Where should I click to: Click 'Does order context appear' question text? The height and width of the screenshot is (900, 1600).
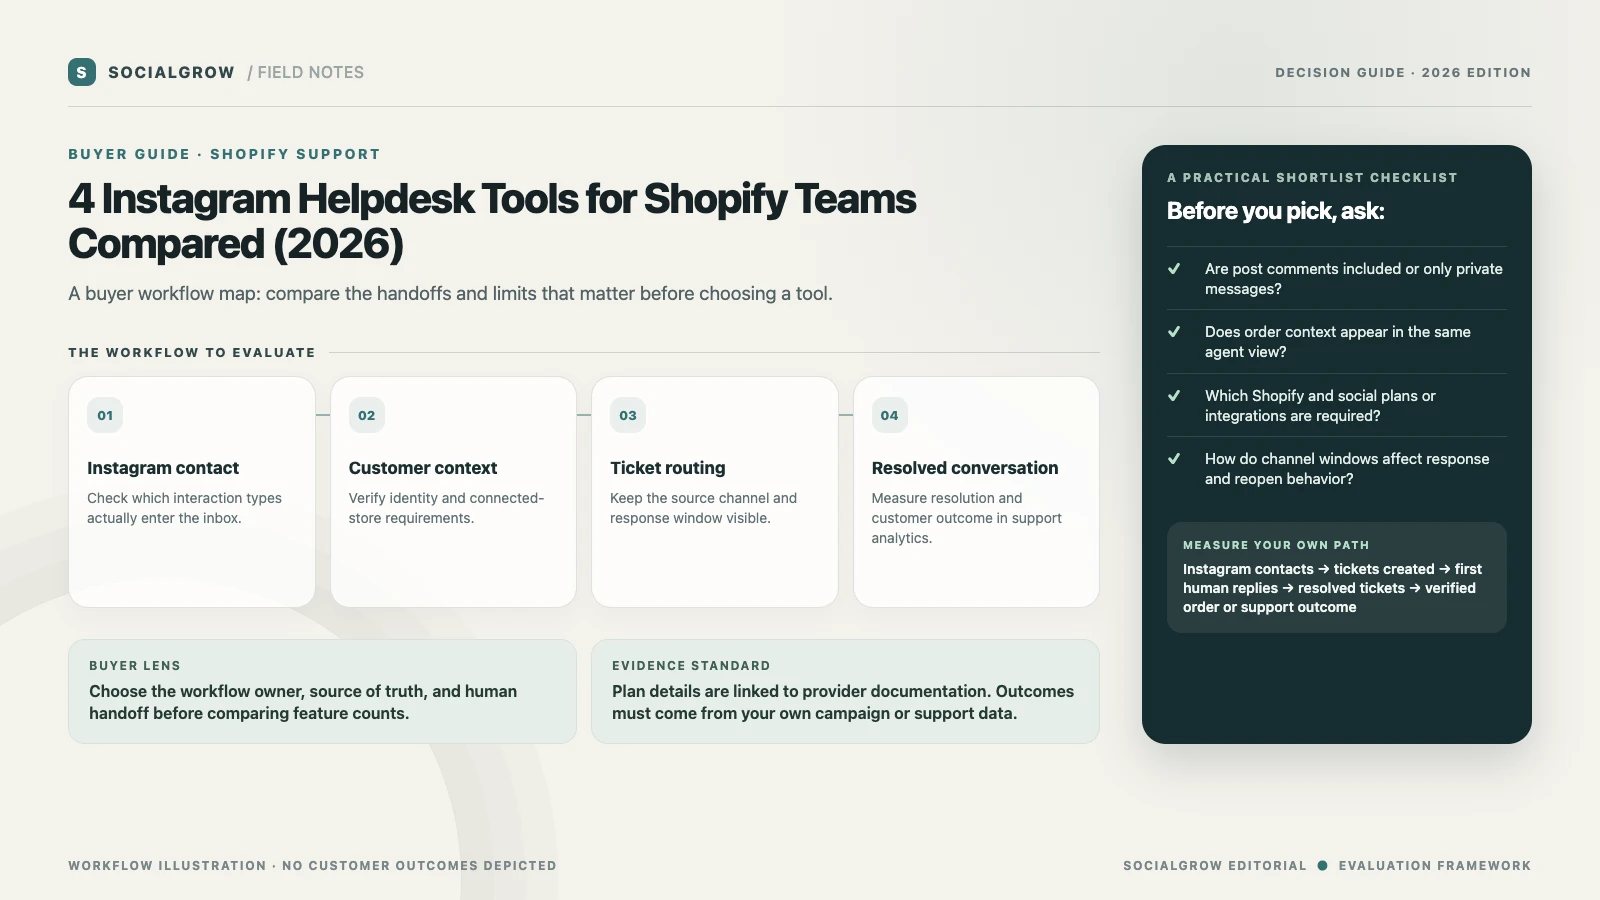(x=1338, y=342)
